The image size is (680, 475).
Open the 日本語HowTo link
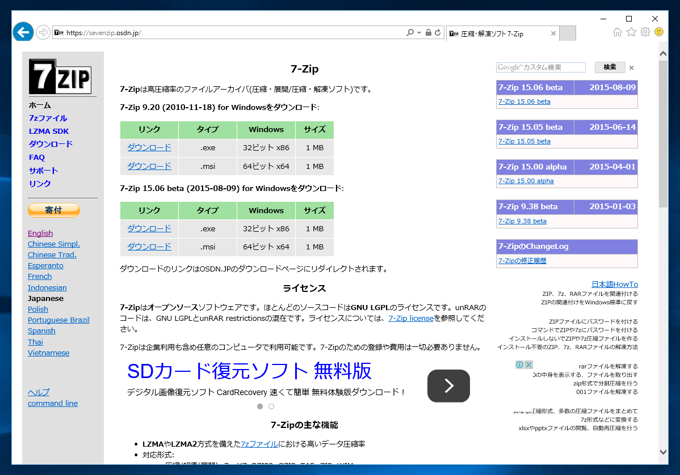coord(615,284)
